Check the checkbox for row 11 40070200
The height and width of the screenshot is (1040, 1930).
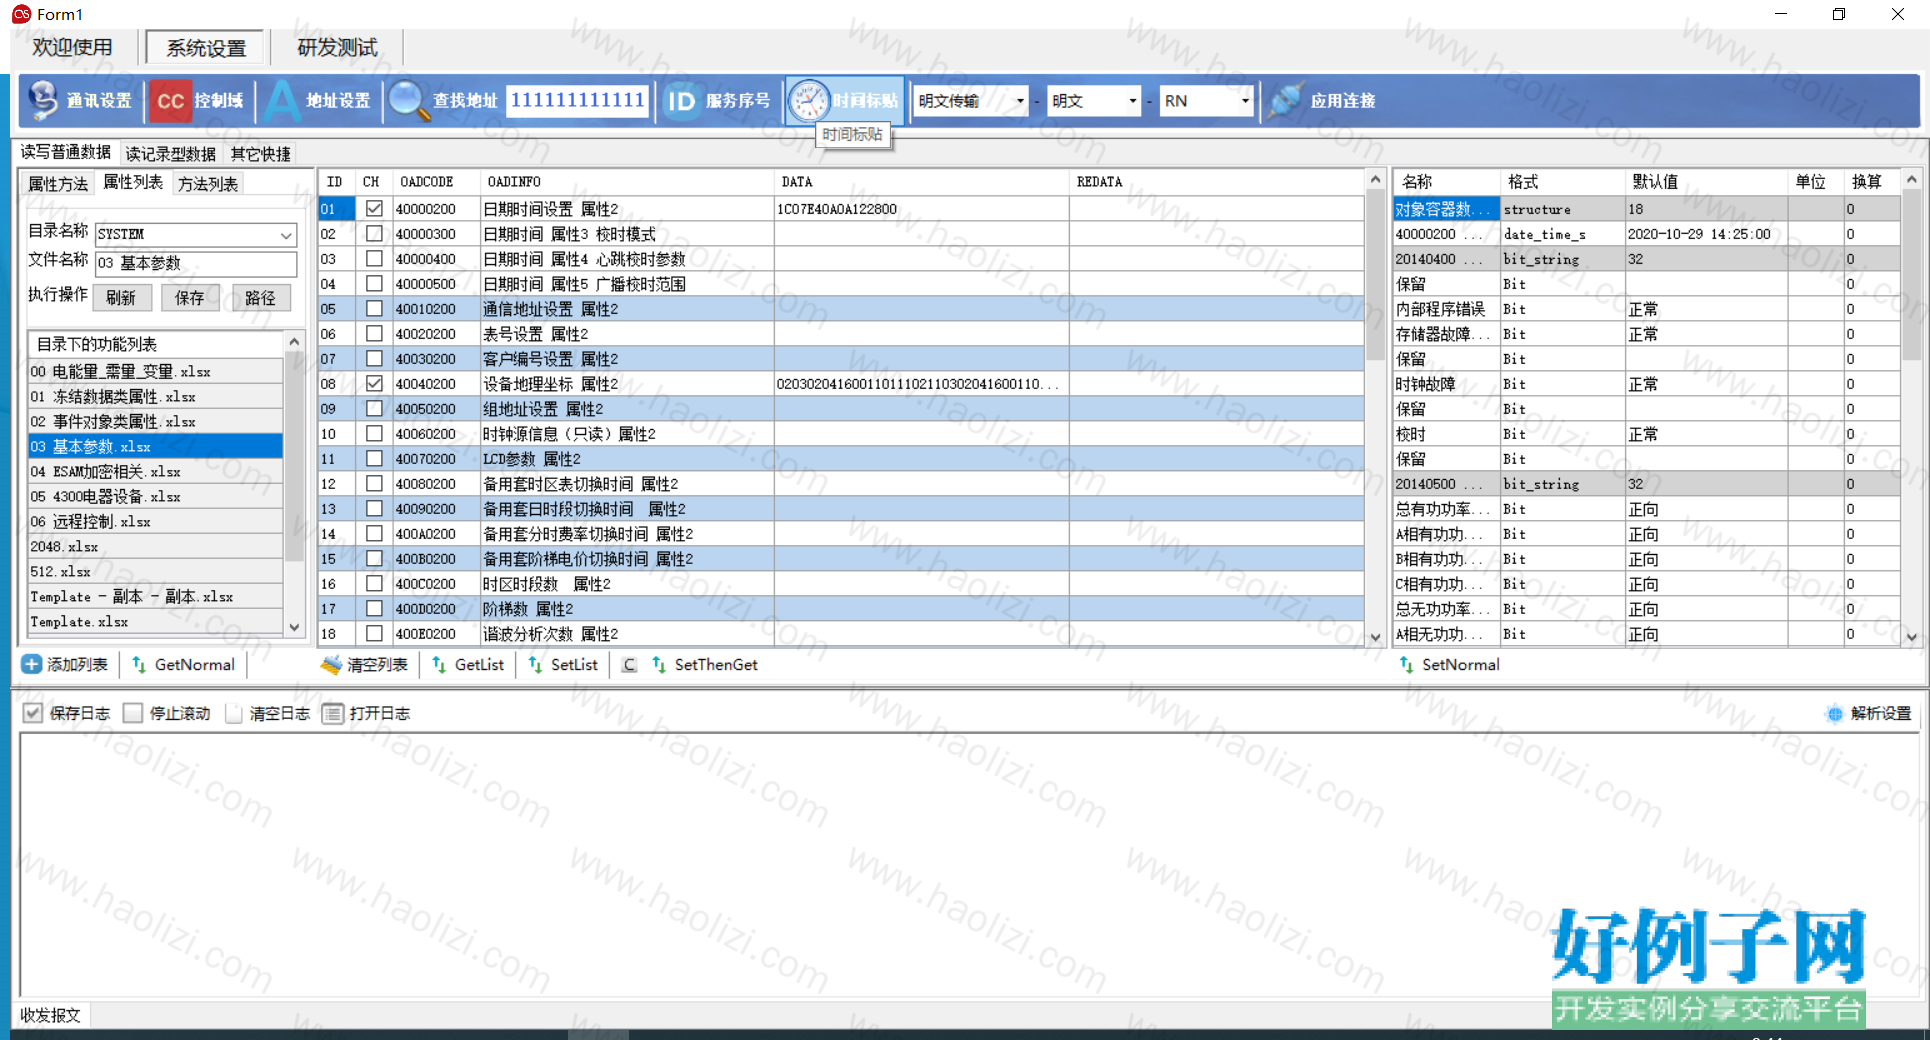click(374, 459)
